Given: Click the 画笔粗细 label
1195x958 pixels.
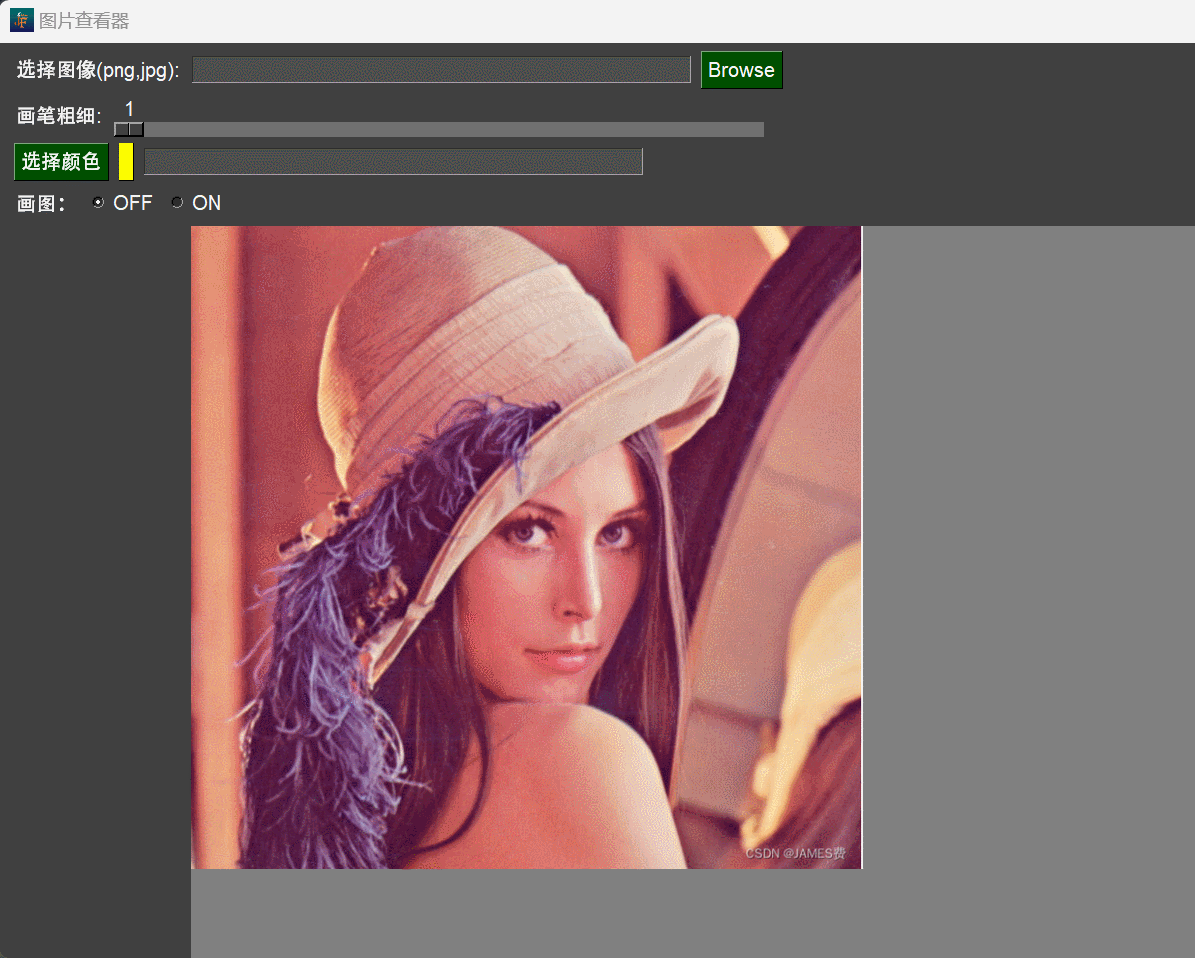Looking at the screenshot, I should point(59,116).
